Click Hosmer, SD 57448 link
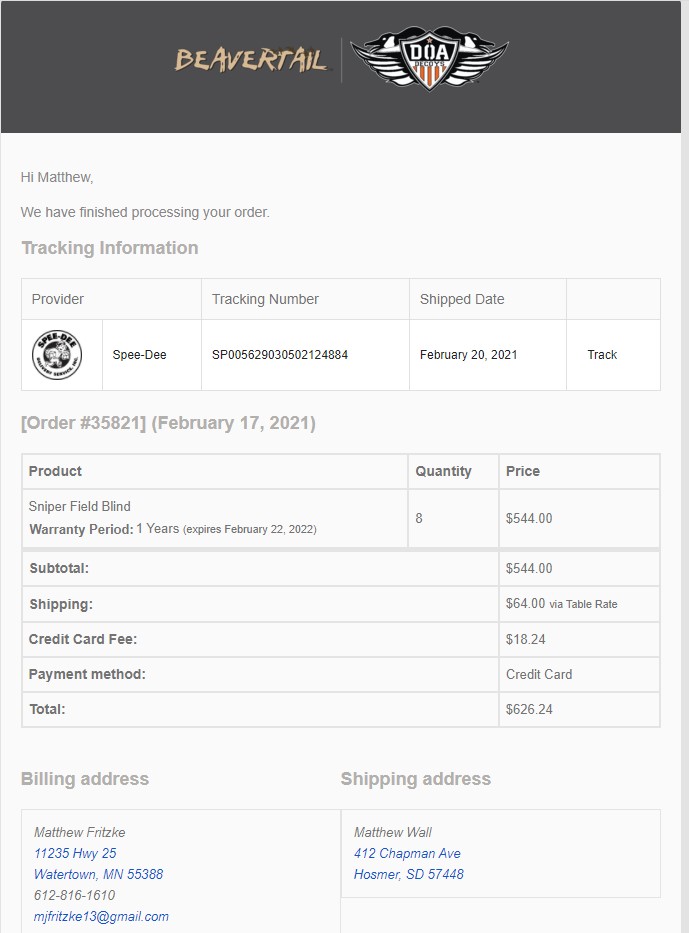This screenshot has height=933, width=689. click(x=409, y=874)
